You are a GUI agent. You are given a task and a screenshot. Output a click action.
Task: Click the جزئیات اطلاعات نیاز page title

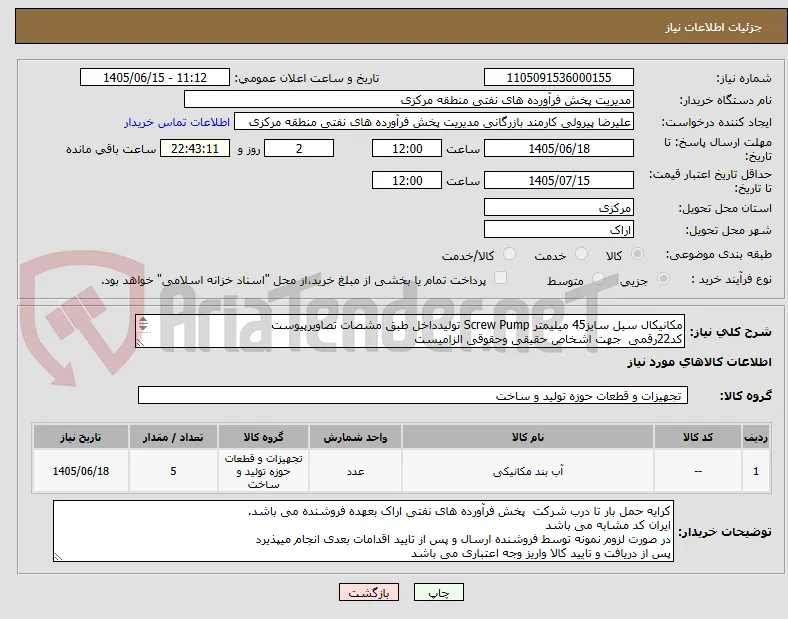coord(714,27)
